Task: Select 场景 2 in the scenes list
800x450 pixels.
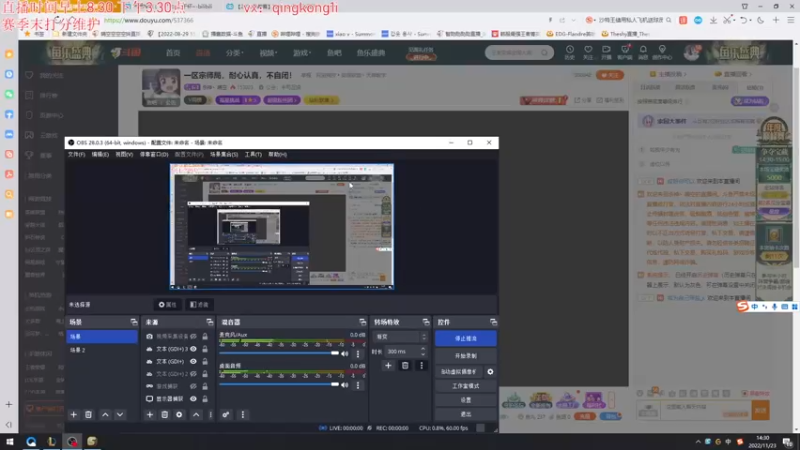Action: coord(102,350)
